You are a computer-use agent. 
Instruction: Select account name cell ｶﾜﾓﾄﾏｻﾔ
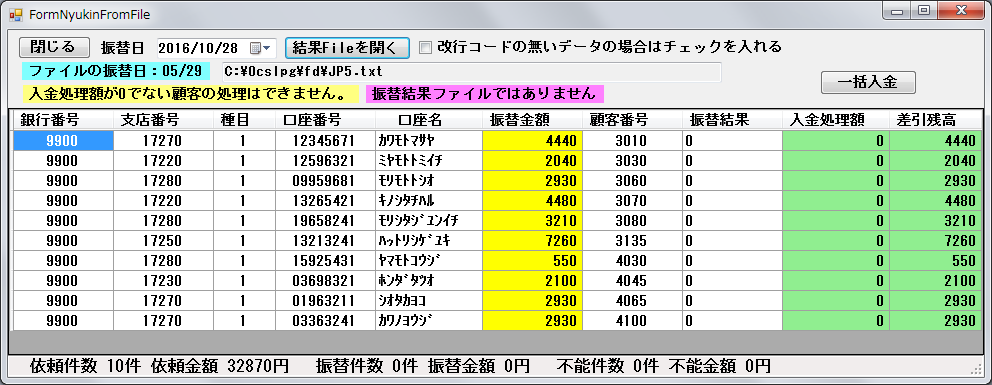[x=429, y=140]
